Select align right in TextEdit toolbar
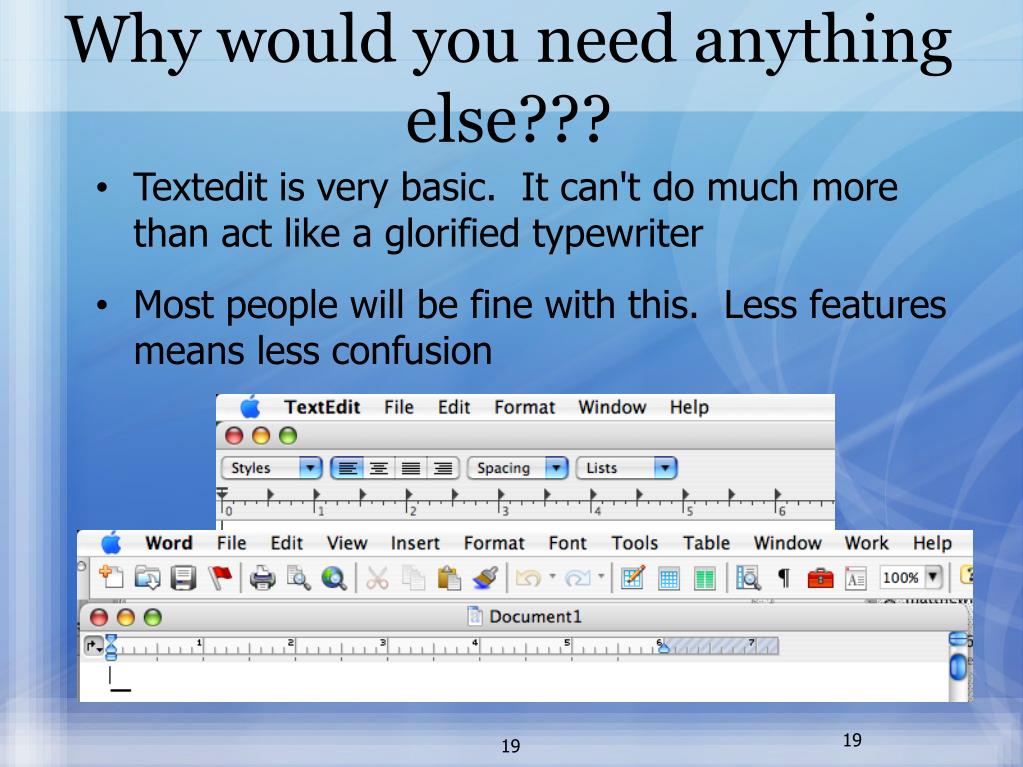 pyautogui.click(x=443, y=468)
